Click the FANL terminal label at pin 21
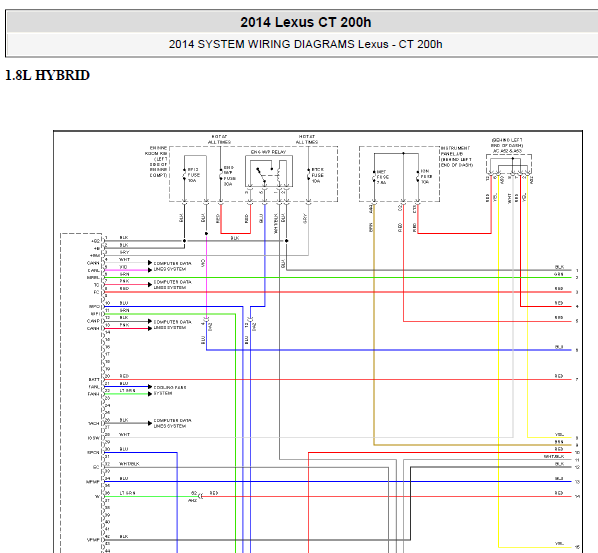This screenshot has height=553, width=598. point(94,387)
